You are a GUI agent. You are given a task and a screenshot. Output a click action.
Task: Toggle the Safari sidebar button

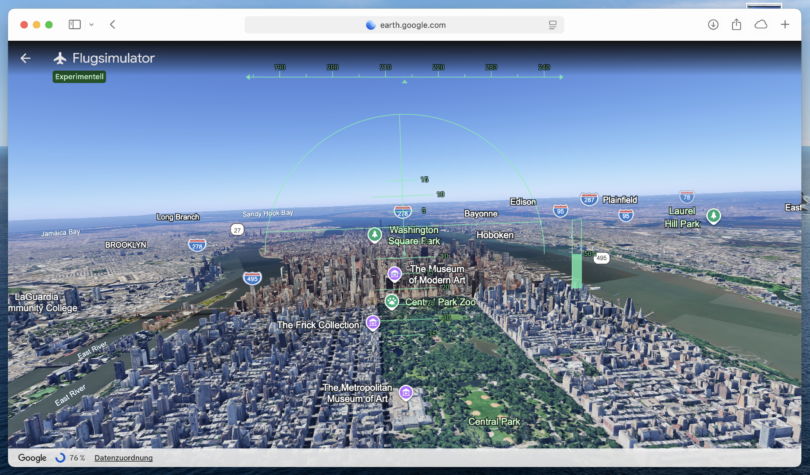click(x=75, y=24)
